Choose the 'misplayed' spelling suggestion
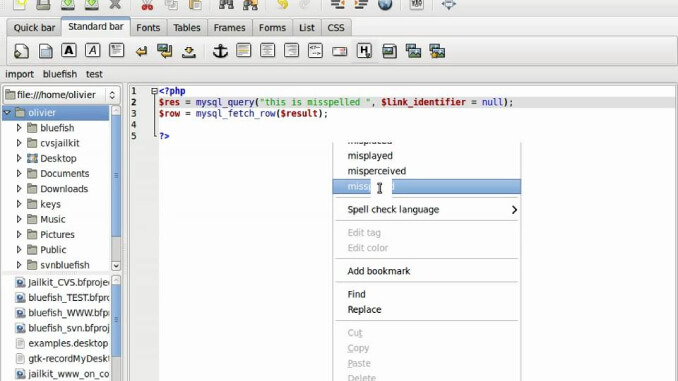The image size is (678, 381). 426,156
